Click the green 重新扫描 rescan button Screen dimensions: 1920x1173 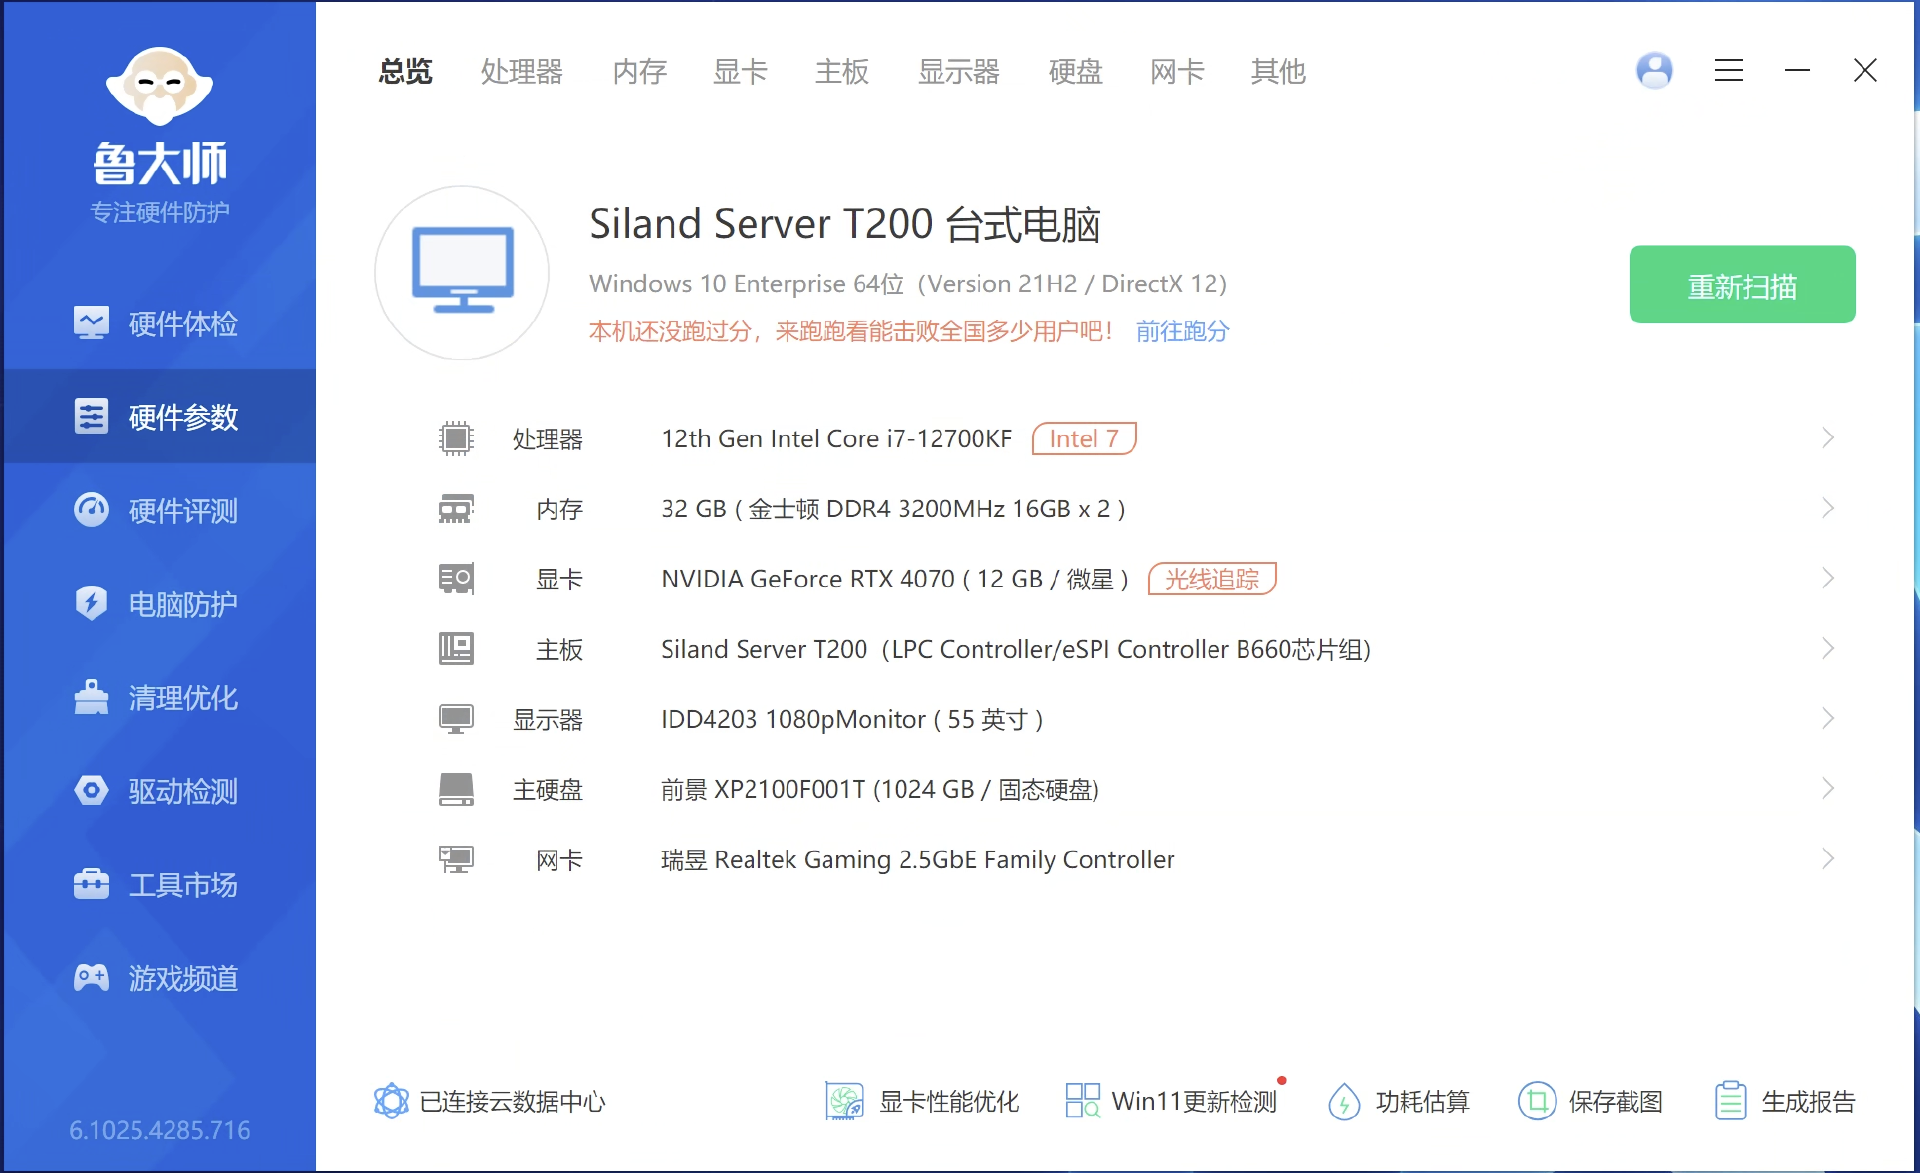tap(1742, 284)
